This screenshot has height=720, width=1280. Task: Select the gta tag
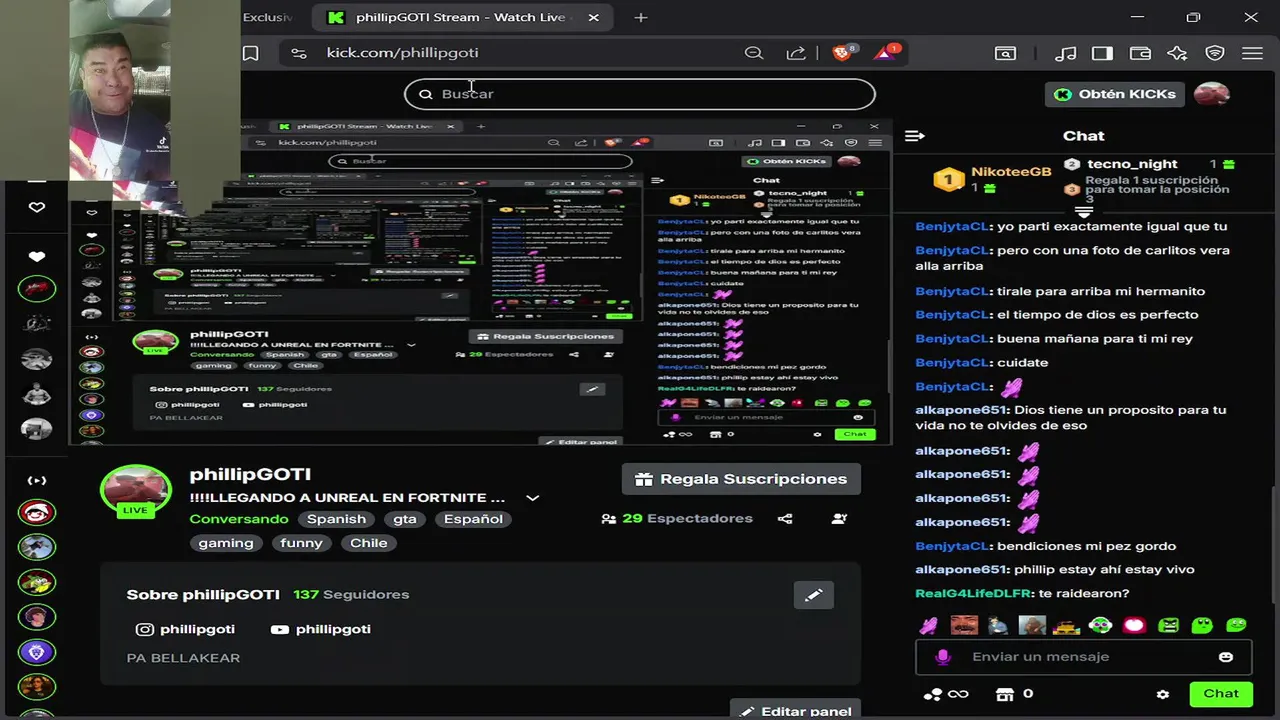pos(405,519)
